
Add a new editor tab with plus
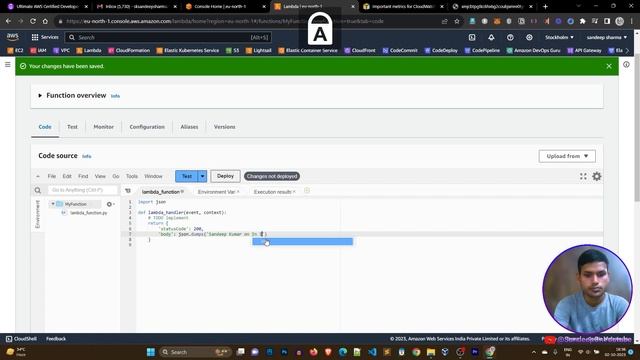(x=307, y=191)
